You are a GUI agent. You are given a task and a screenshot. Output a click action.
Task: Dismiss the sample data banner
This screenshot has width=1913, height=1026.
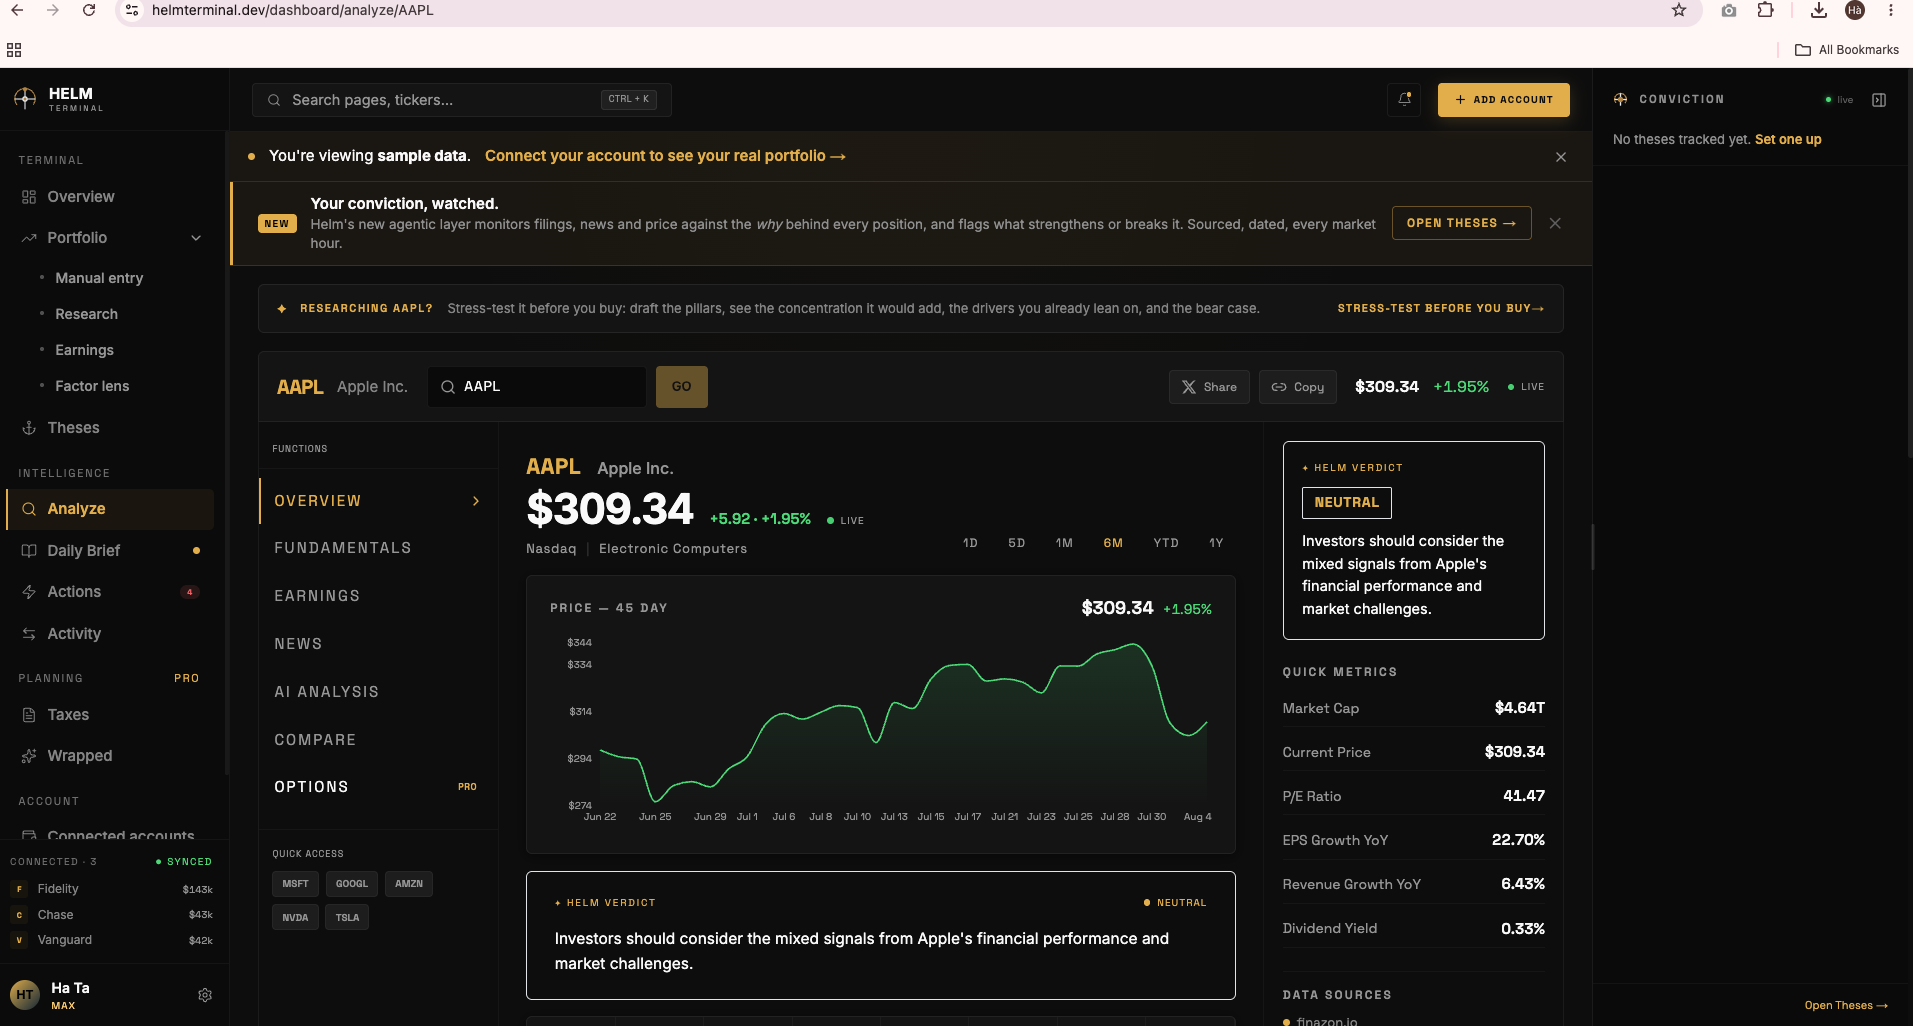click(1561, 157)
